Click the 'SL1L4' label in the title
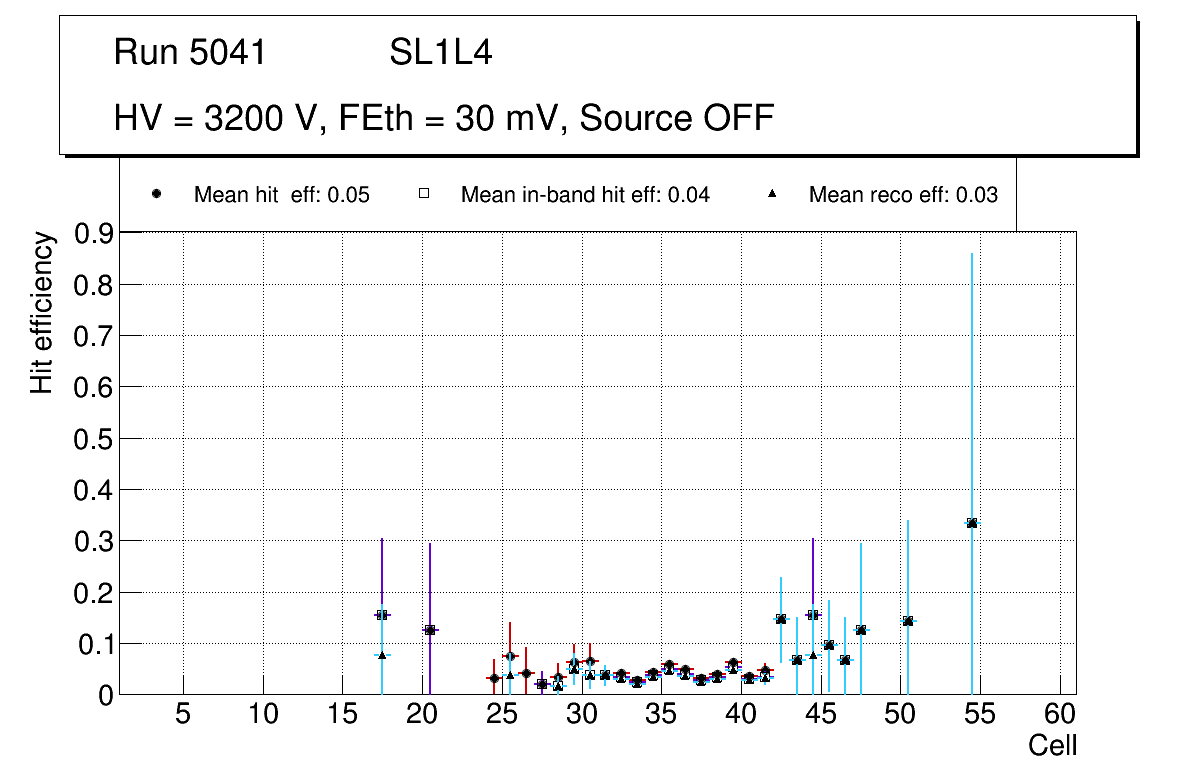The image size is (1196, 772). point(441,53)
